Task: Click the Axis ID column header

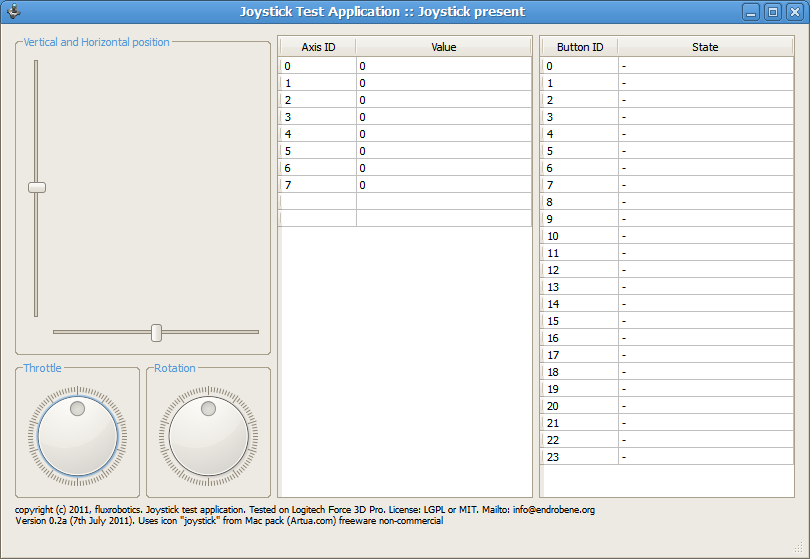Action: (318, 47)
